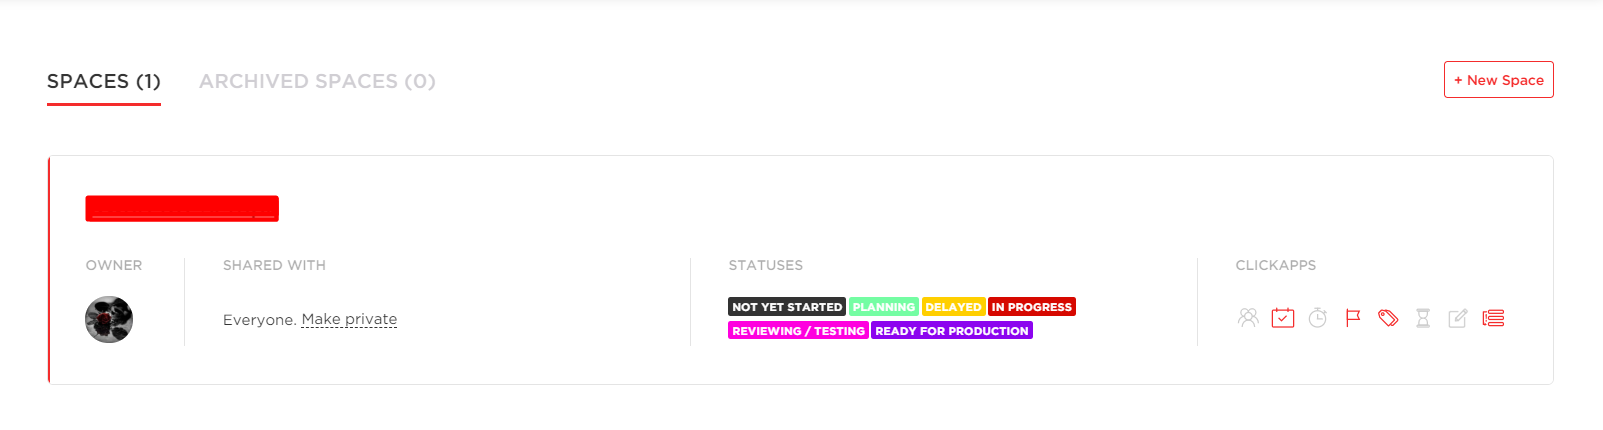The width and height of the screenshot is (1603, 430).
Task: Switch to the Archived Spaces (0) tab
Action: [317, 81]
